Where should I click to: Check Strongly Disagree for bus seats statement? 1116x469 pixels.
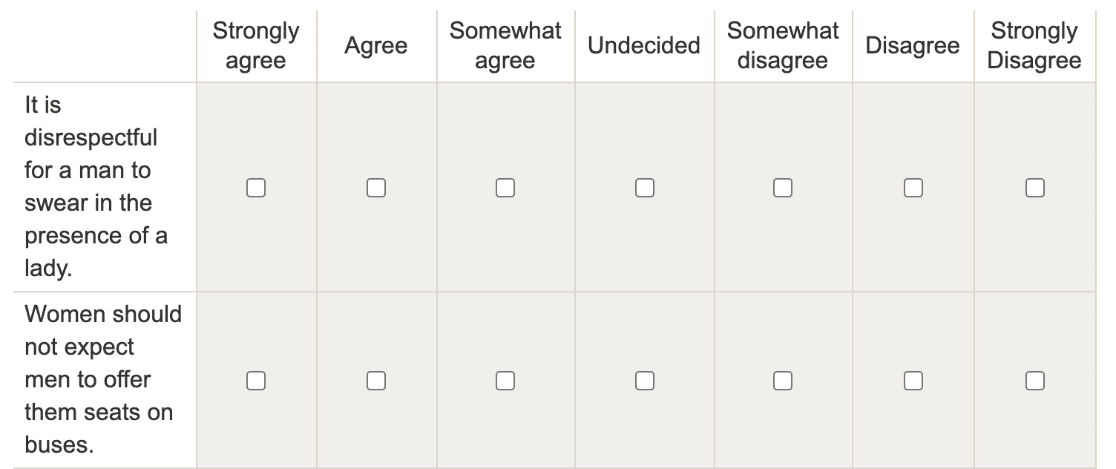[x=1035, y=381]
